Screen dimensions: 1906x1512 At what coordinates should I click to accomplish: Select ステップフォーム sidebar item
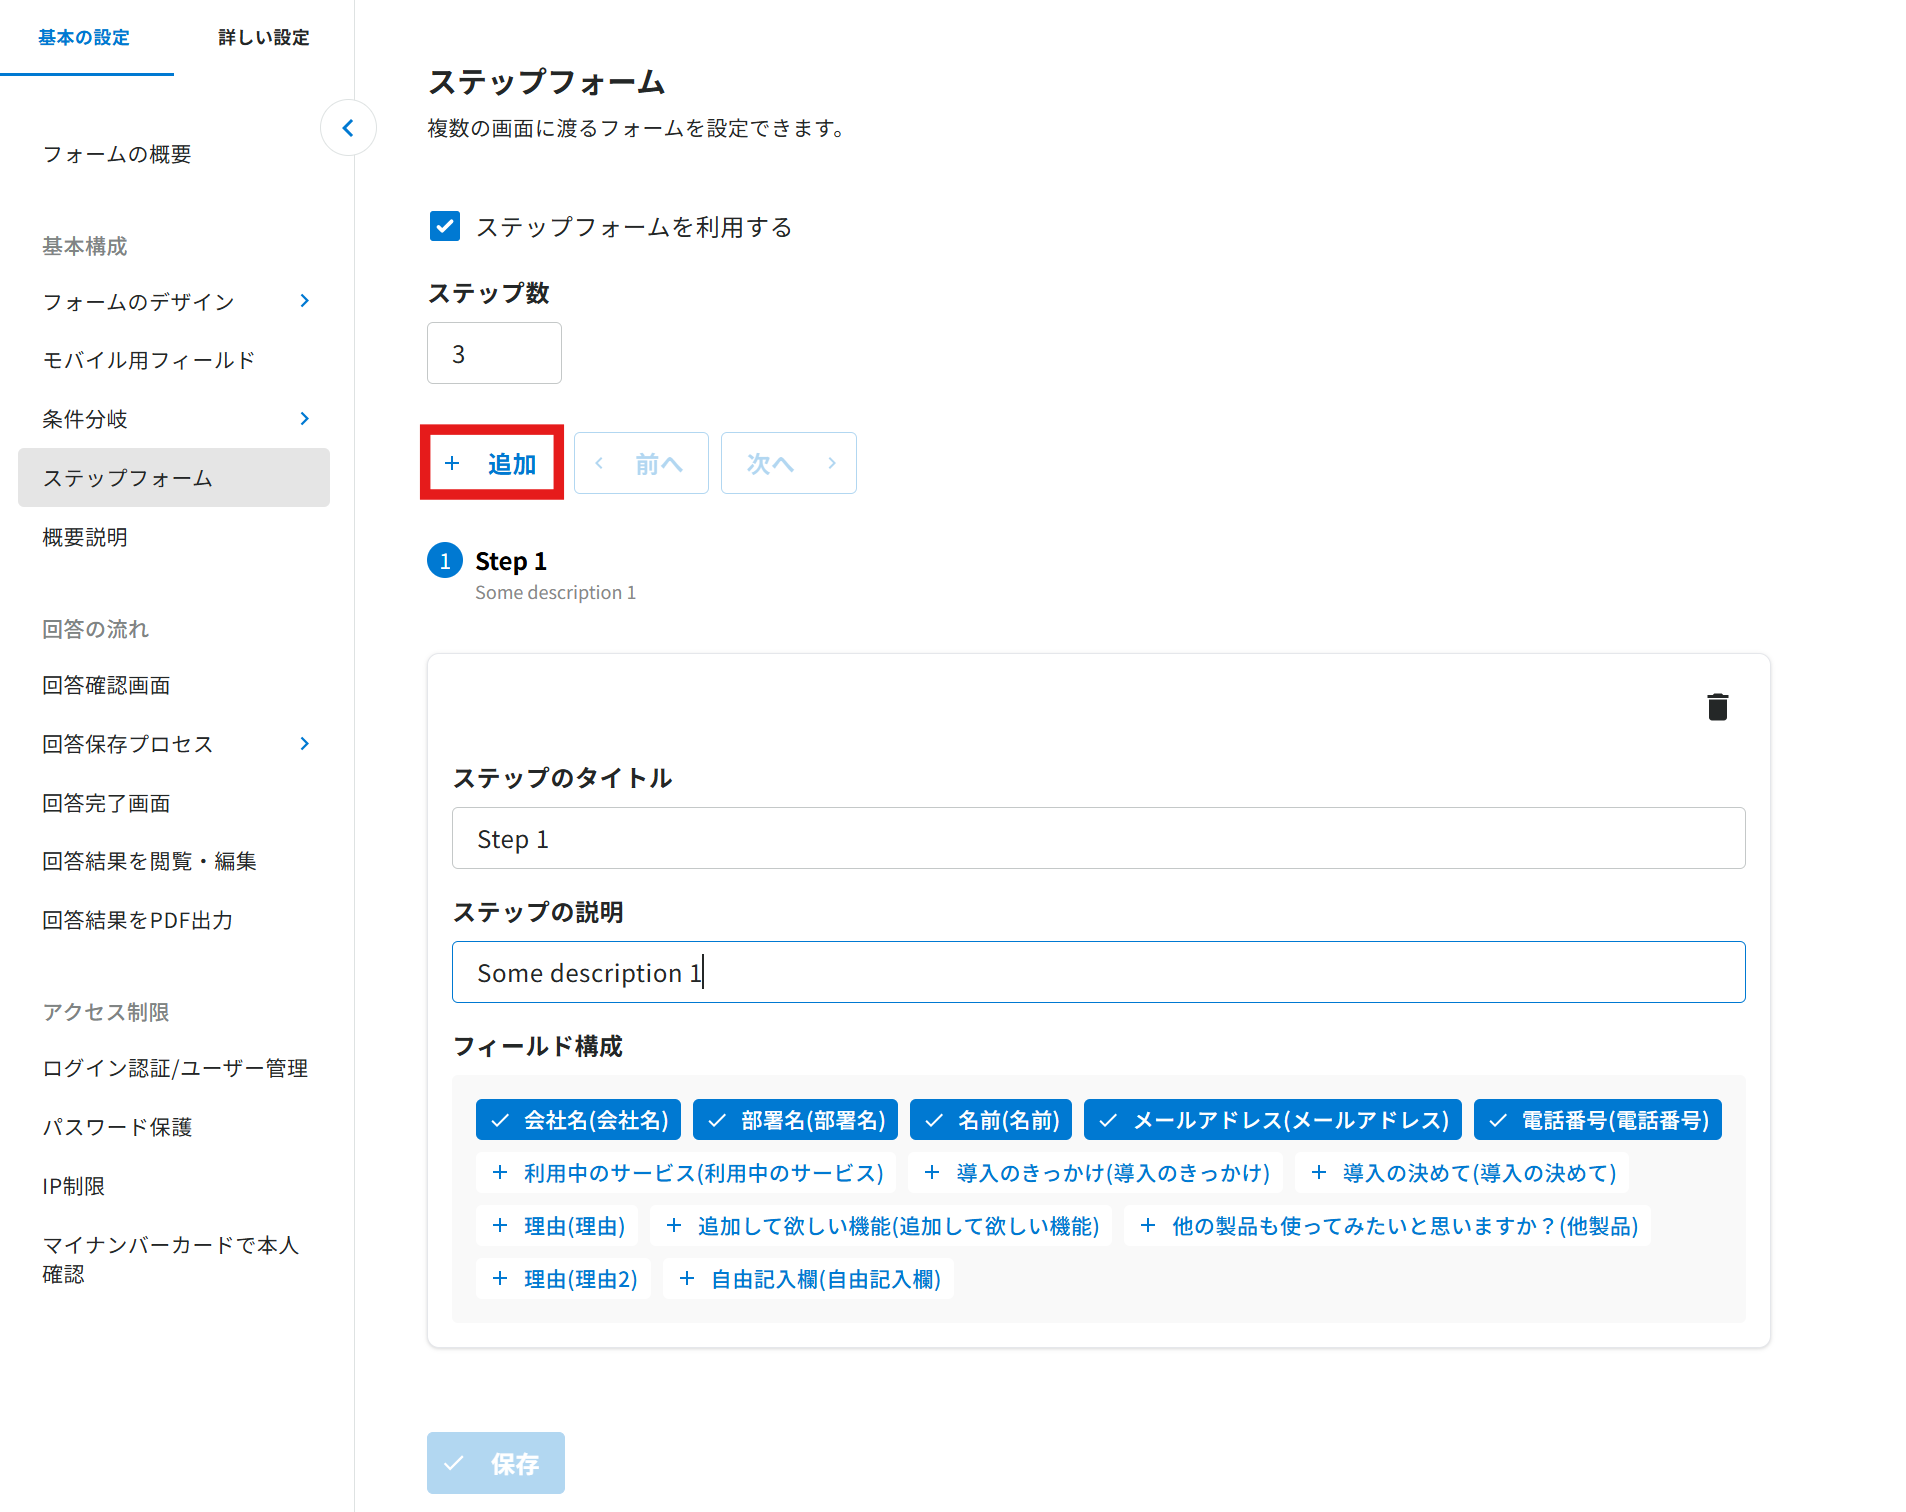pyautogui.click(x=174, y=477)
